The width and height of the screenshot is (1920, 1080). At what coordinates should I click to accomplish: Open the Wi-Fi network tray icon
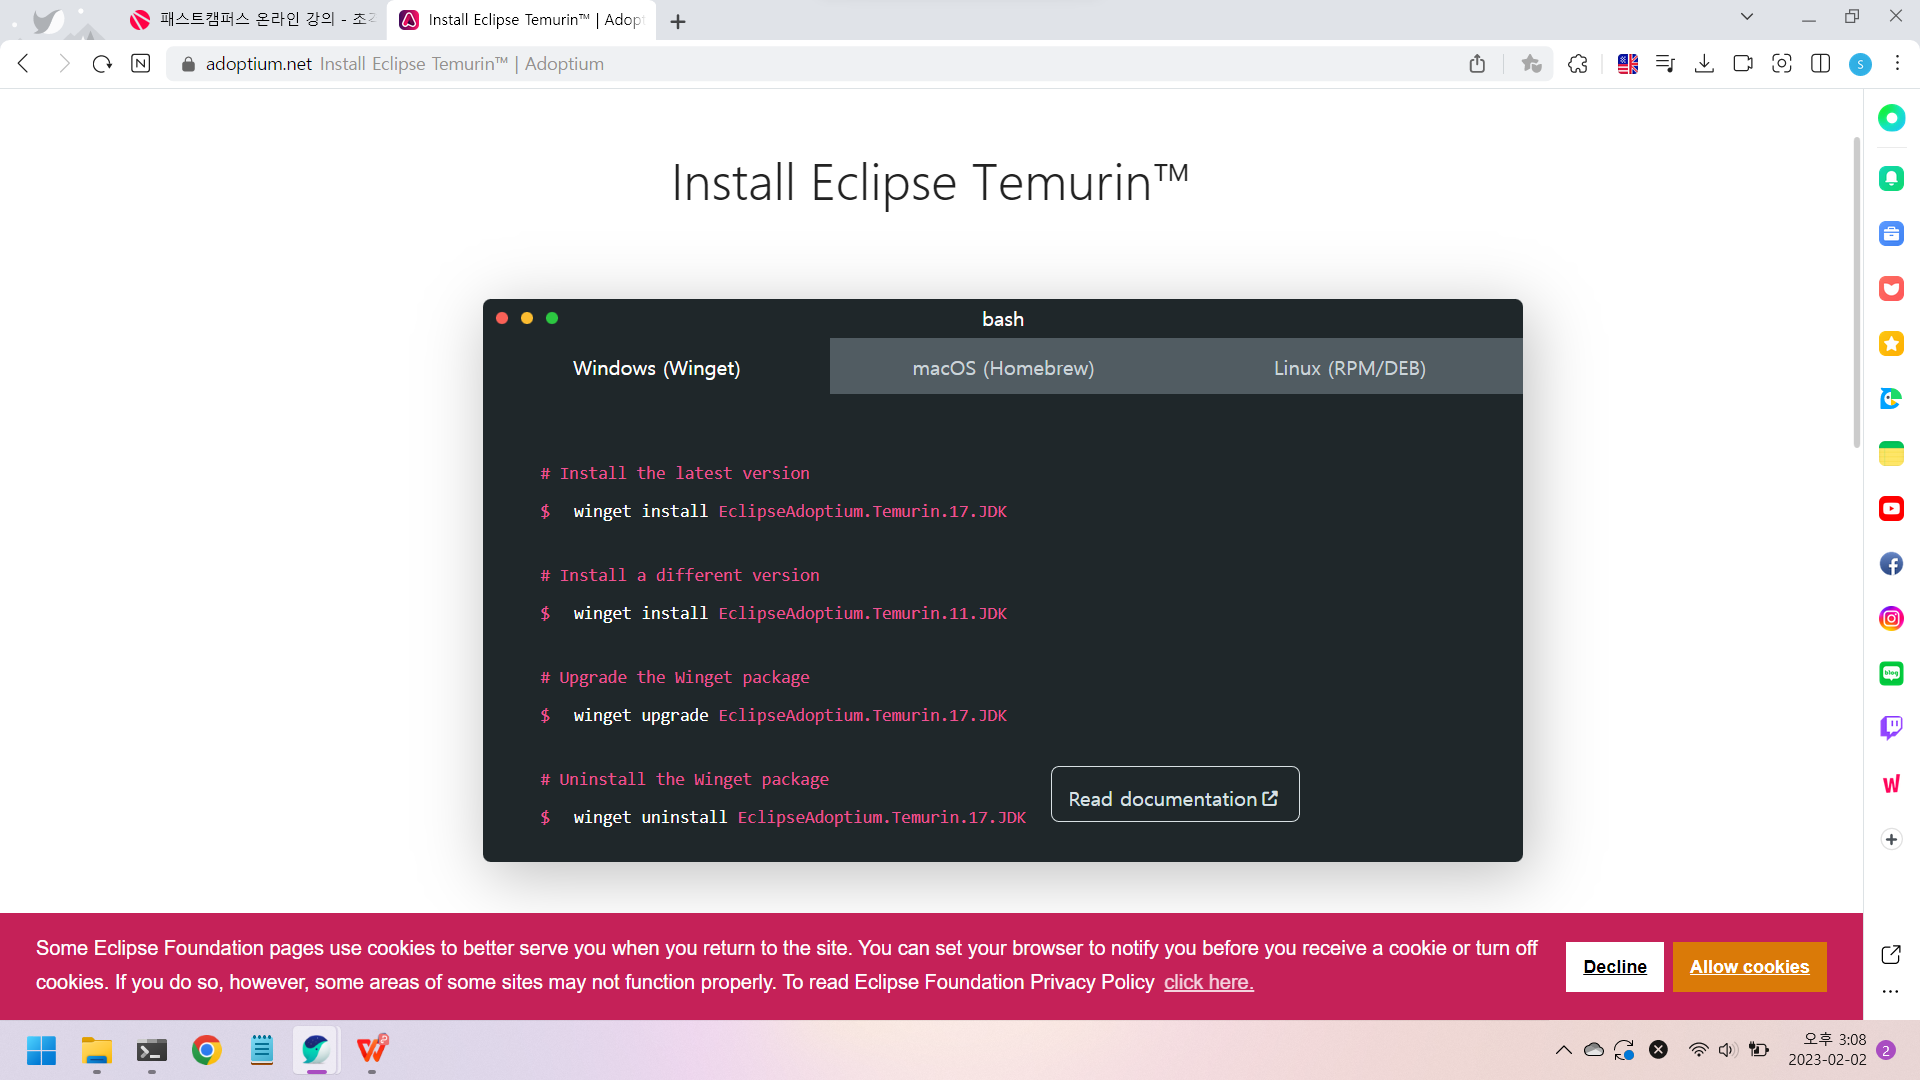pyautogui.click(x=1698, y=1050)
